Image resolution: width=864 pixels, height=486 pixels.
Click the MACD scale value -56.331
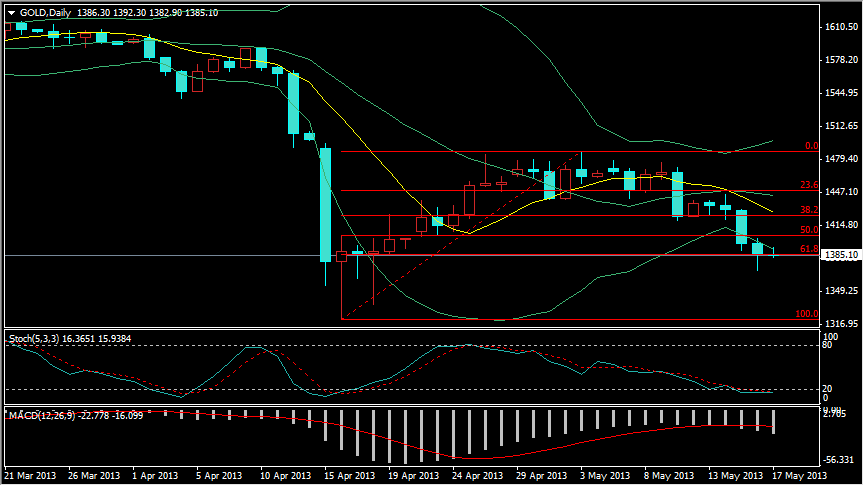839,459
